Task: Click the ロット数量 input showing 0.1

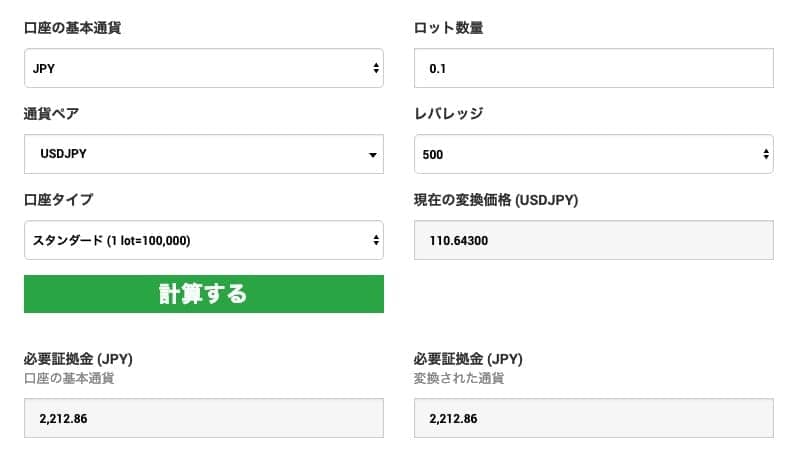Action: [x=593, y=68]
